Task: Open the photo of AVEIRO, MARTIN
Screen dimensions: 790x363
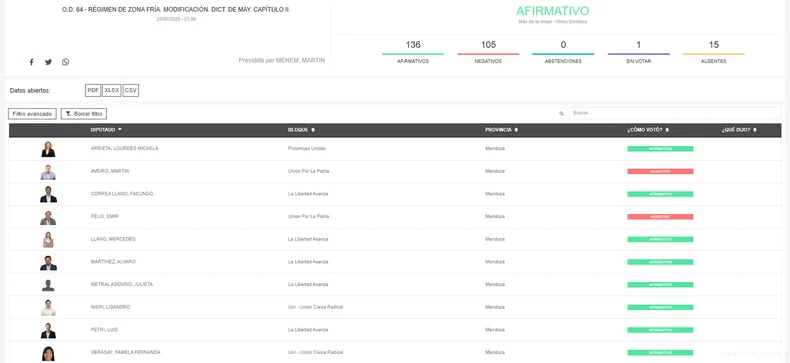Action: 48,172
